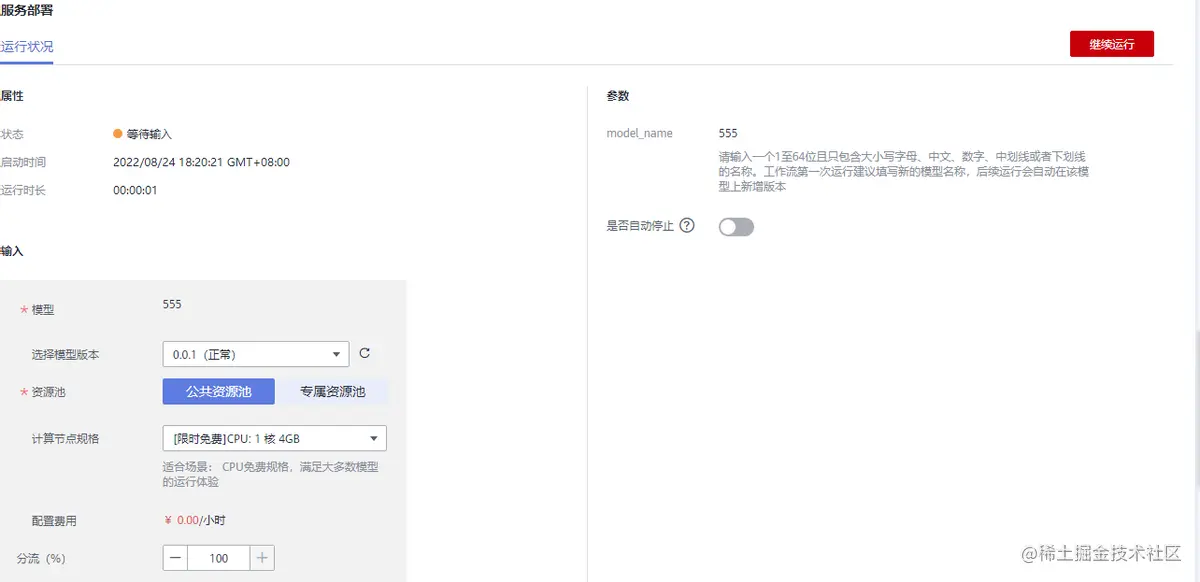Click the 适合场景 CPU description text
Screen dimensions: 1200x582
pos(270,474)
